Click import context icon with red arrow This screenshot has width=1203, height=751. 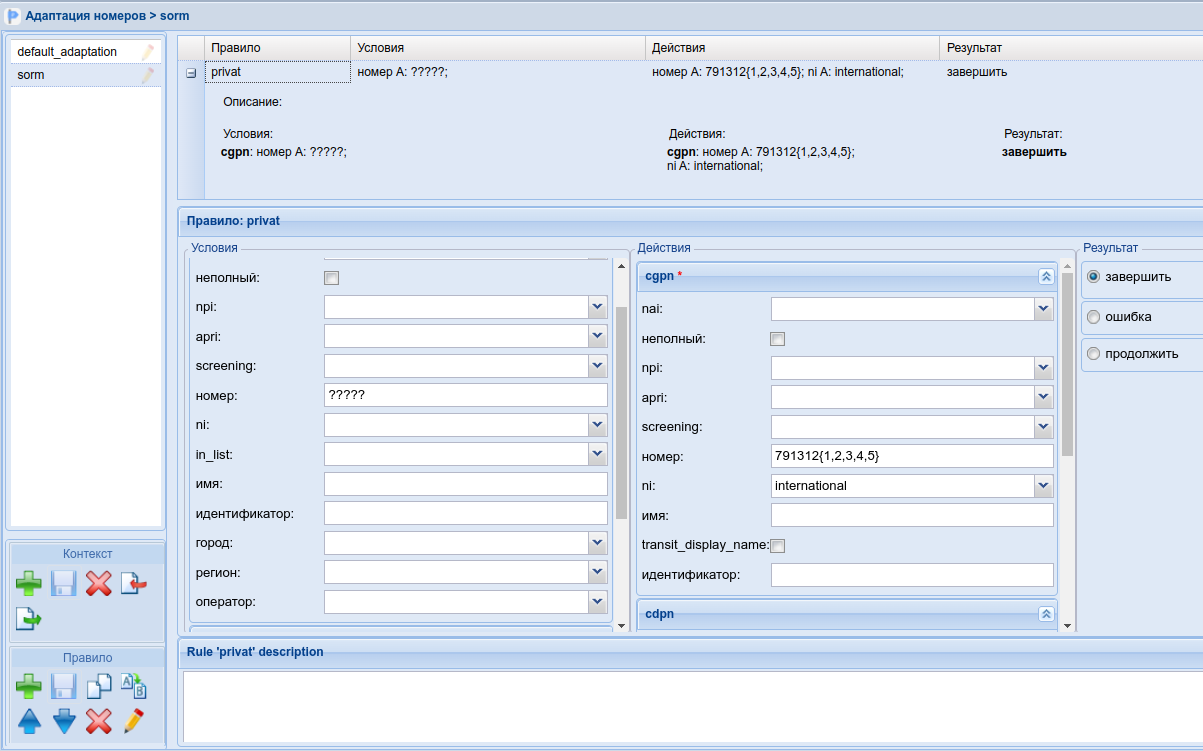tap(133, 584)
